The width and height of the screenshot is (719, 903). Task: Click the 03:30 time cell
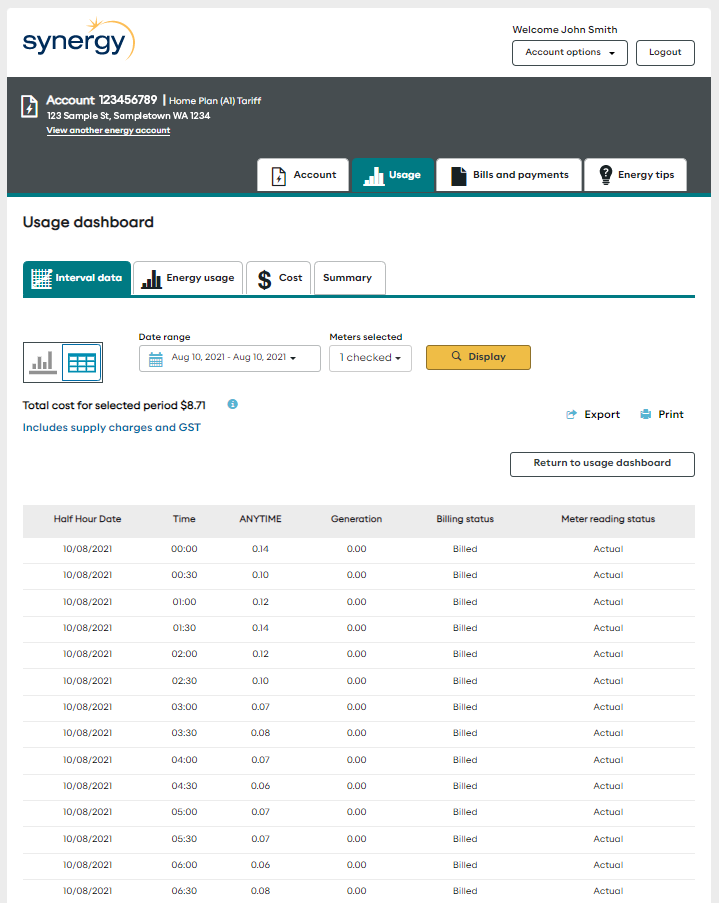tap(184, 733)
